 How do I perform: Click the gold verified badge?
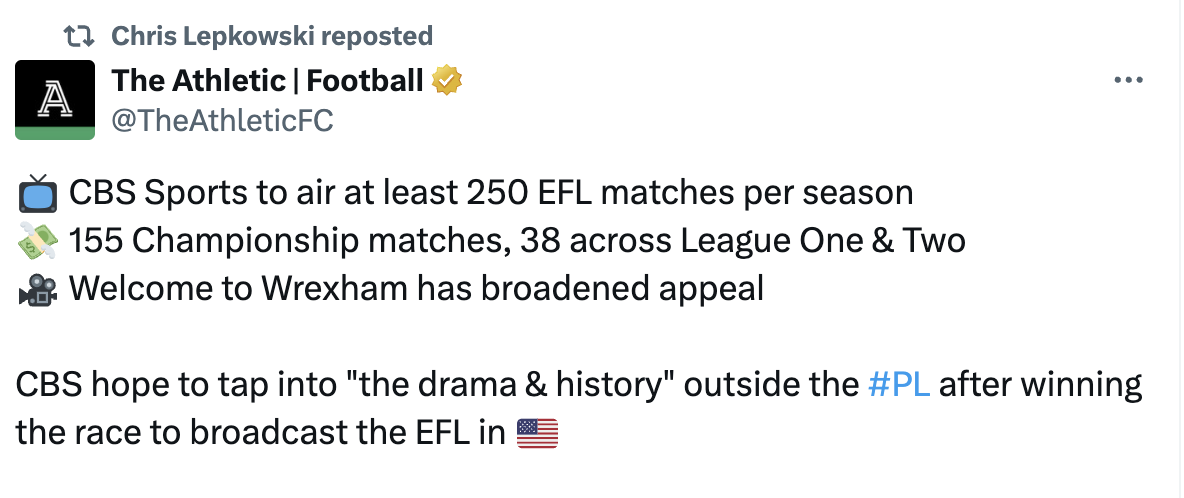446,80
